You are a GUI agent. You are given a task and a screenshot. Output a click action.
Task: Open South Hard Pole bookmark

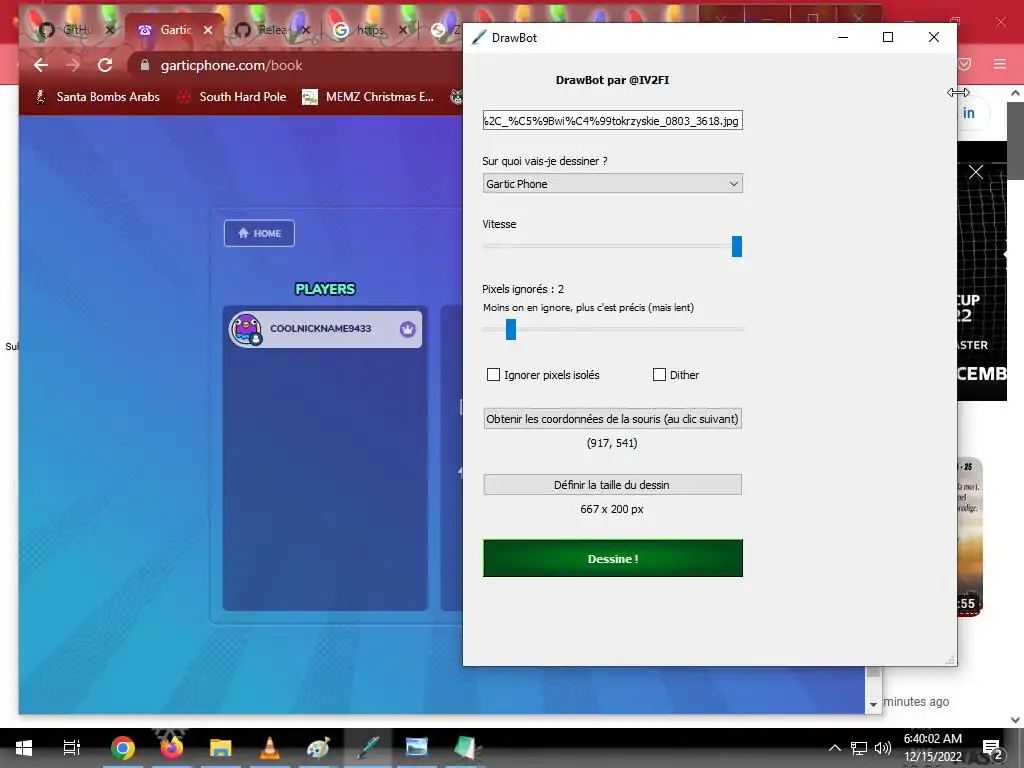pos(232,97)
